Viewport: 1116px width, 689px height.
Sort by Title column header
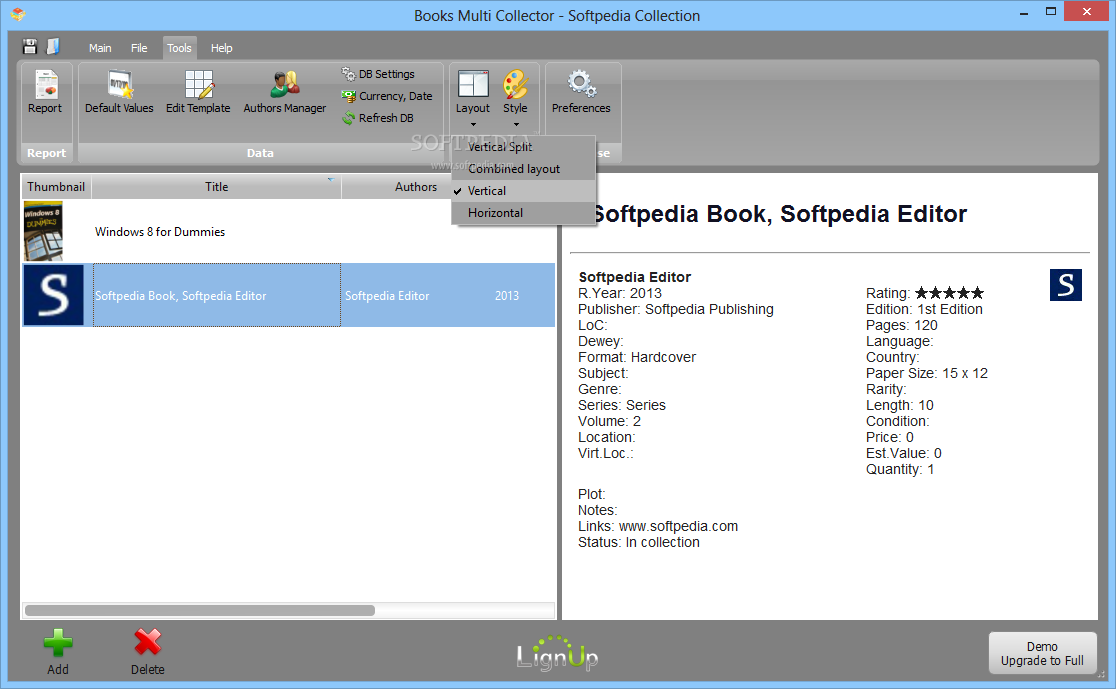(x=216, y=186)
